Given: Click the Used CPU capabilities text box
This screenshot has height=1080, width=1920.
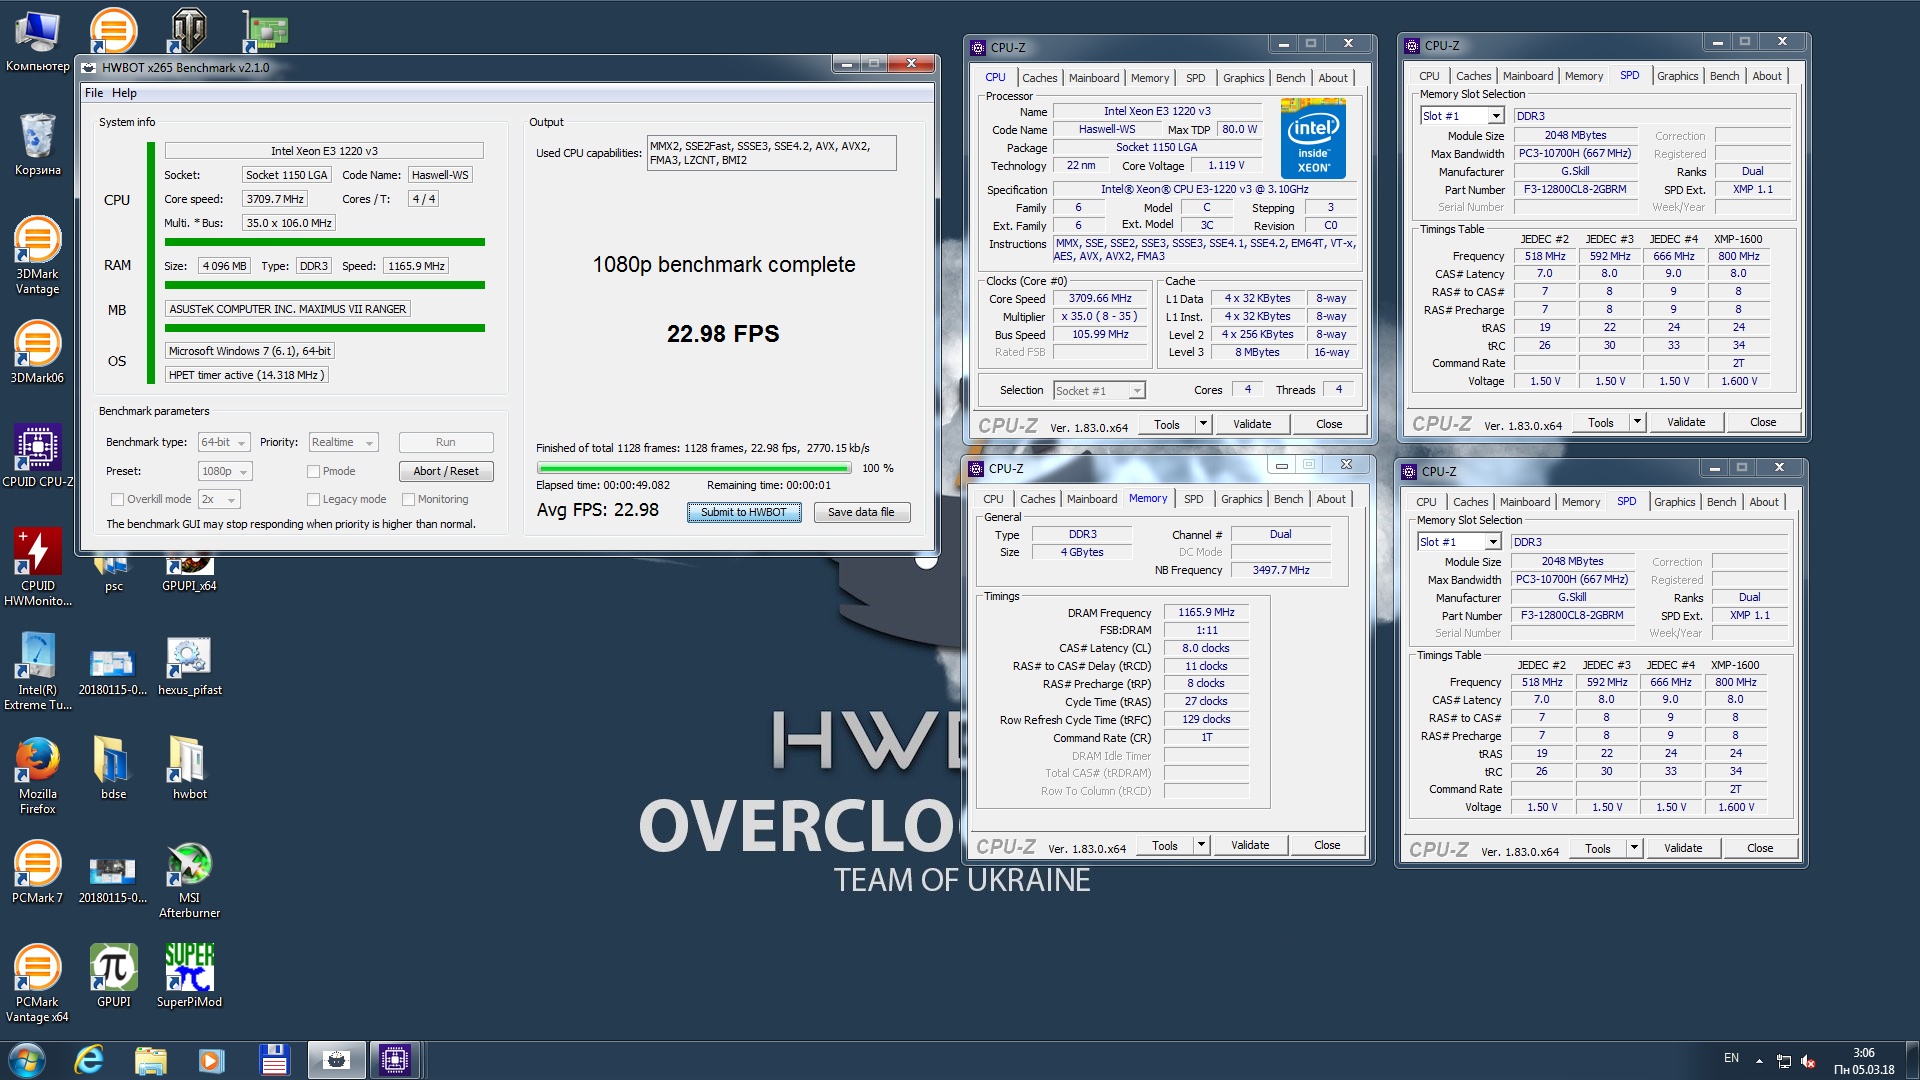Looking at the screenshot, I should click(x=771, y=153).
